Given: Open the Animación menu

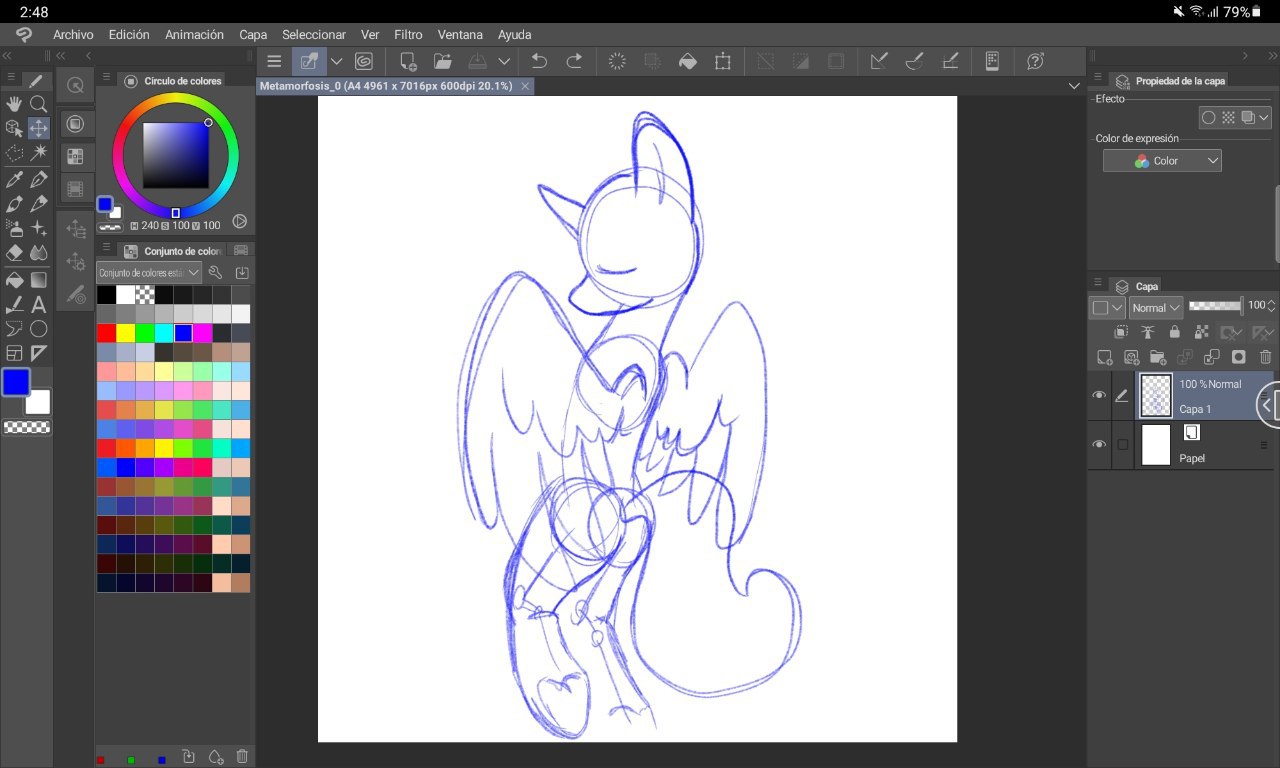Looking at the screenshot, I should click(x=194, y=34).
